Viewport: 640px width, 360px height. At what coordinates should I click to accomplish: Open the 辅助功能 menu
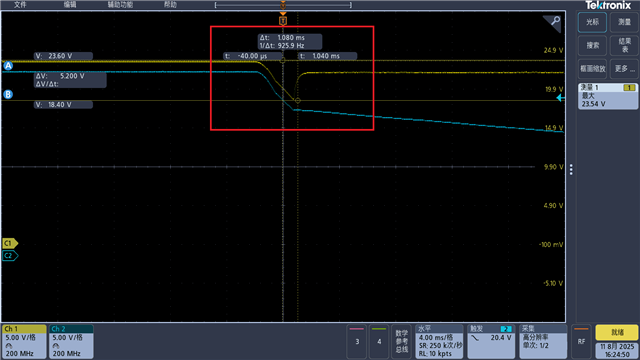120,5
